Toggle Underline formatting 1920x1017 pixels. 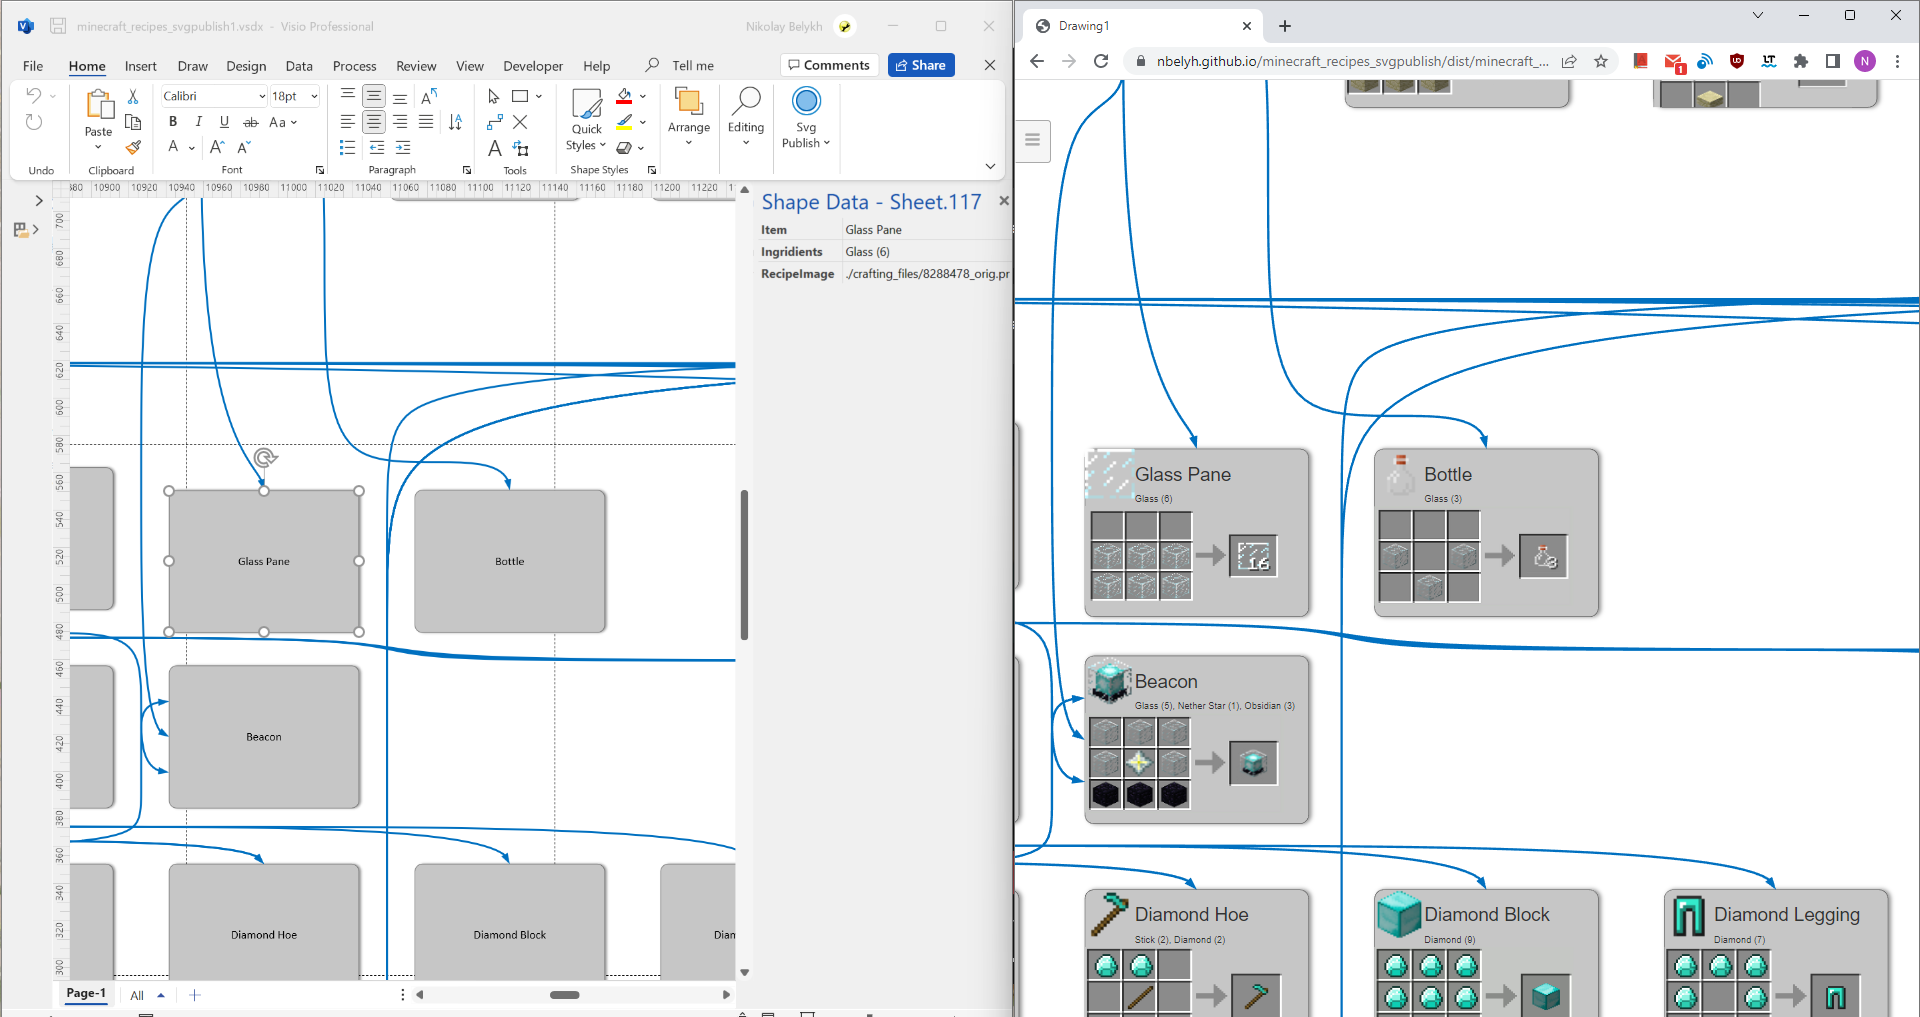224,122
